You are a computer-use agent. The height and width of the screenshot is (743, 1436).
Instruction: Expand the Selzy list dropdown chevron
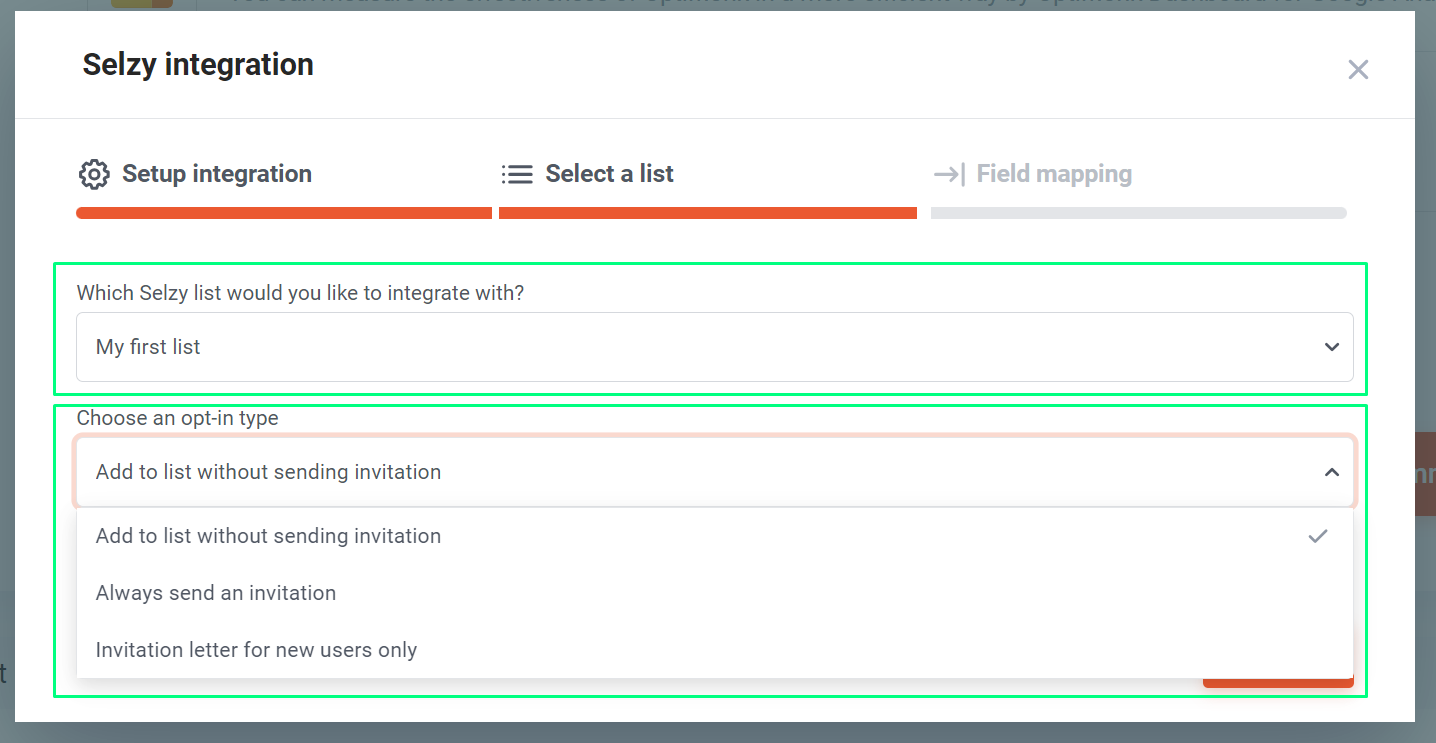pyautogui.click(x=1332, y=347)
